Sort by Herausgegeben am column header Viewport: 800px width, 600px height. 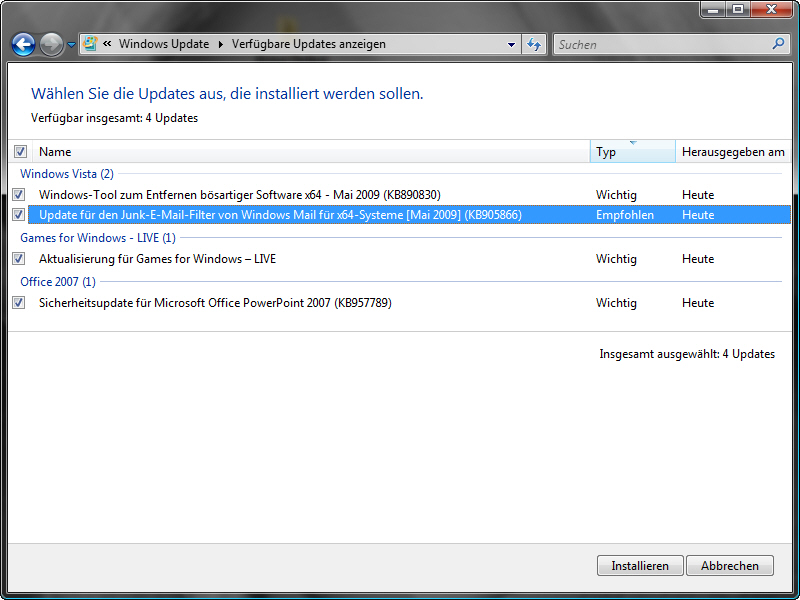(x=733, y=152)
